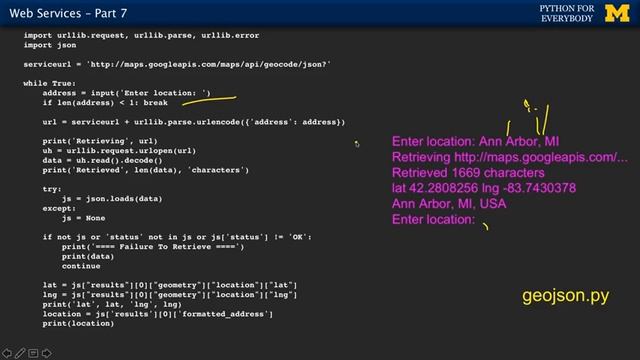Click the University of Michigan M logo
Image resolution: width=640 pixels, height=360 pixels.
point(617,13)
